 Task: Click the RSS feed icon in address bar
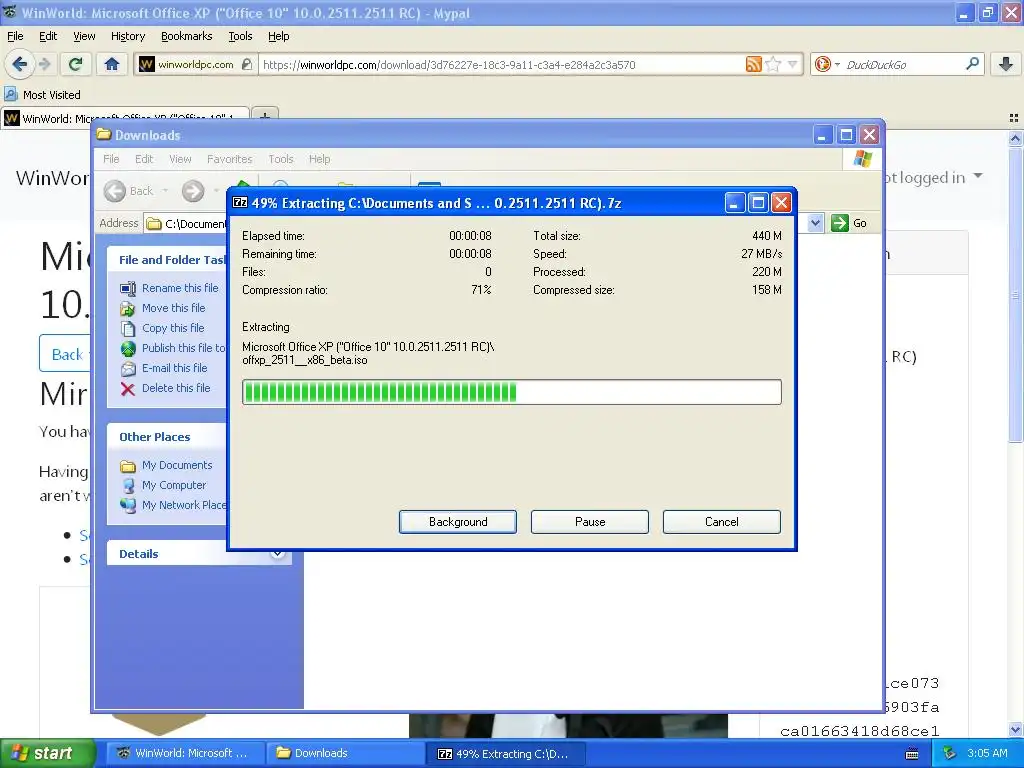click(x=754, y=64)
